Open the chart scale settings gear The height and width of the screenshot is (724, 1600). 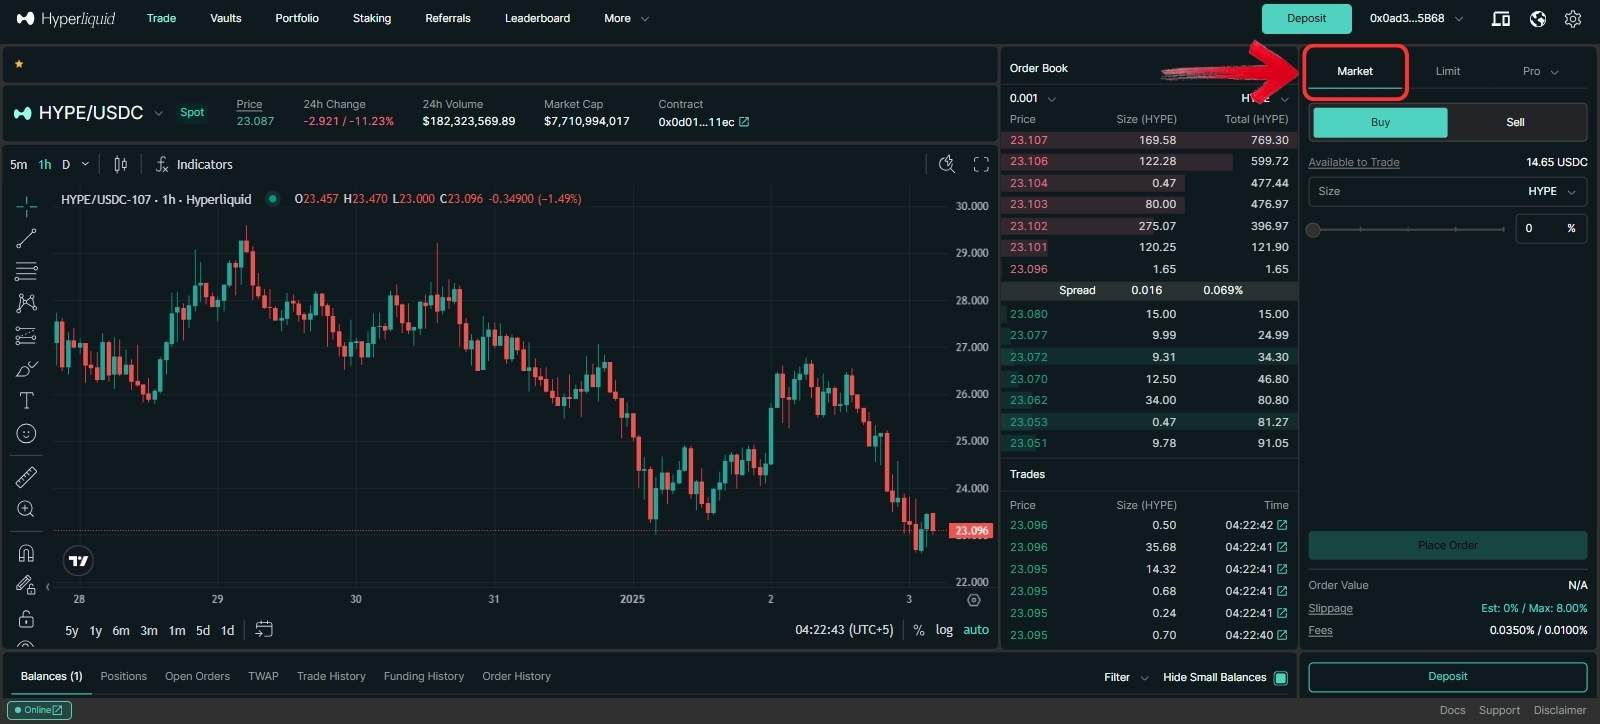click(974, 600)
